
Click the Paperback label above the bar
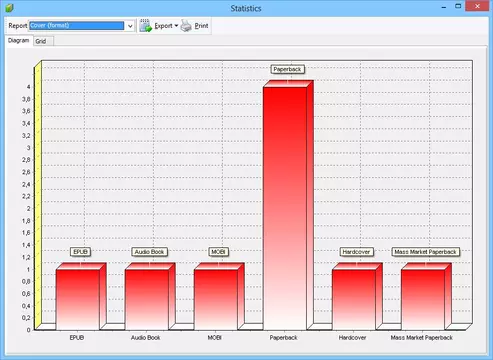pyautogui.click(x=287, y=69)
